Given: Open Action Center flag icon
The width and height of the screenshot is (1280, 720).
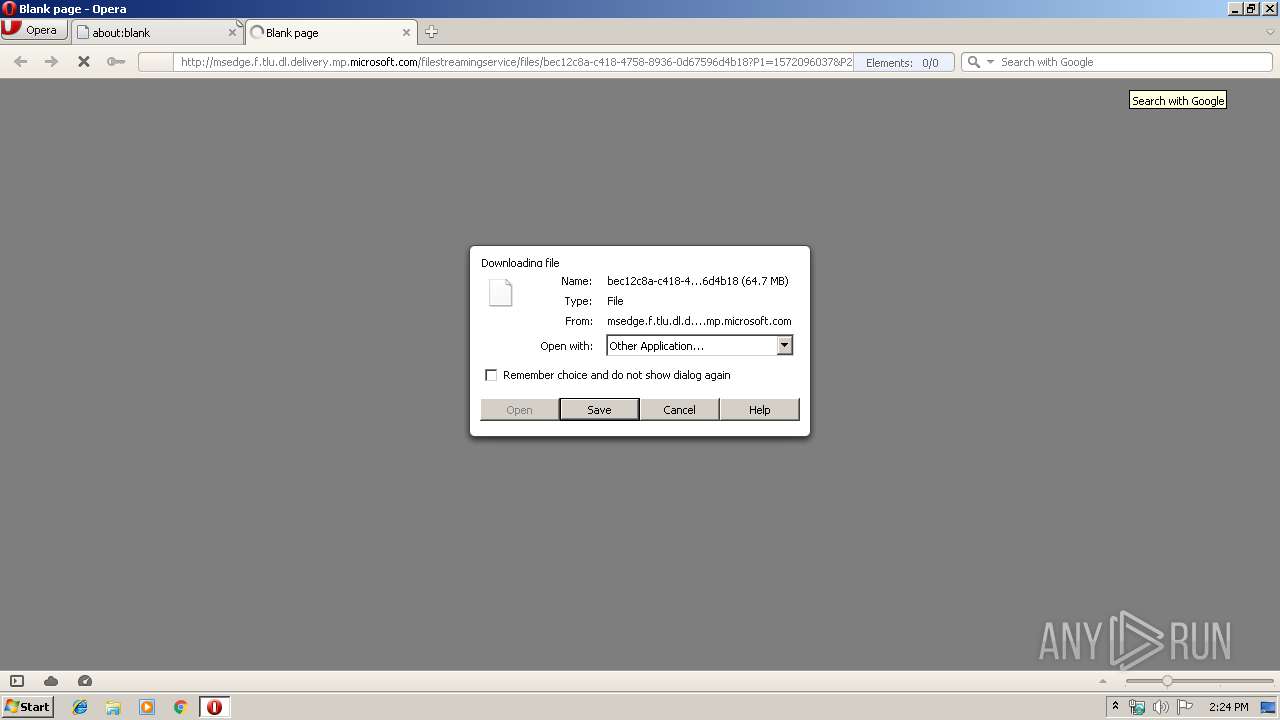Looking at the screenshot, I should click(1184, 707).
